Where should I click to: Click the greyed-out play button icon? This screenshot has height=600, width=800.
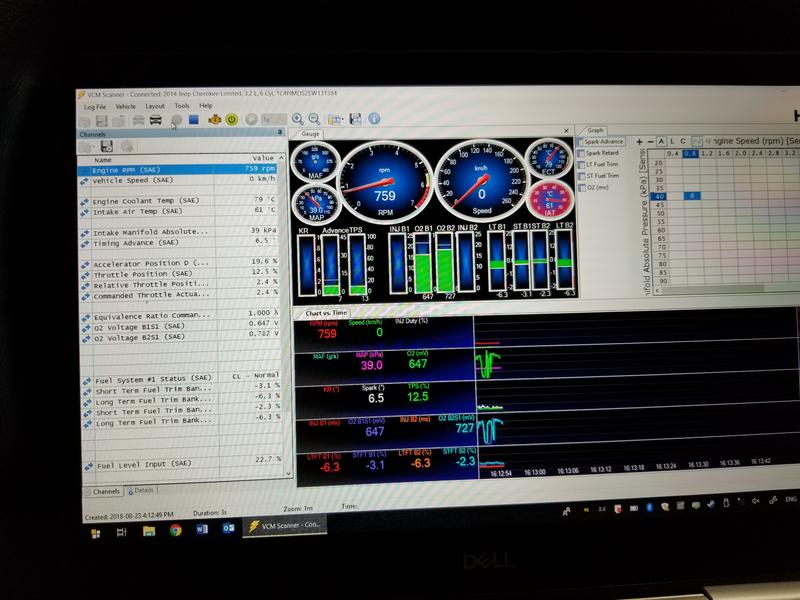[x=251, y=119]
